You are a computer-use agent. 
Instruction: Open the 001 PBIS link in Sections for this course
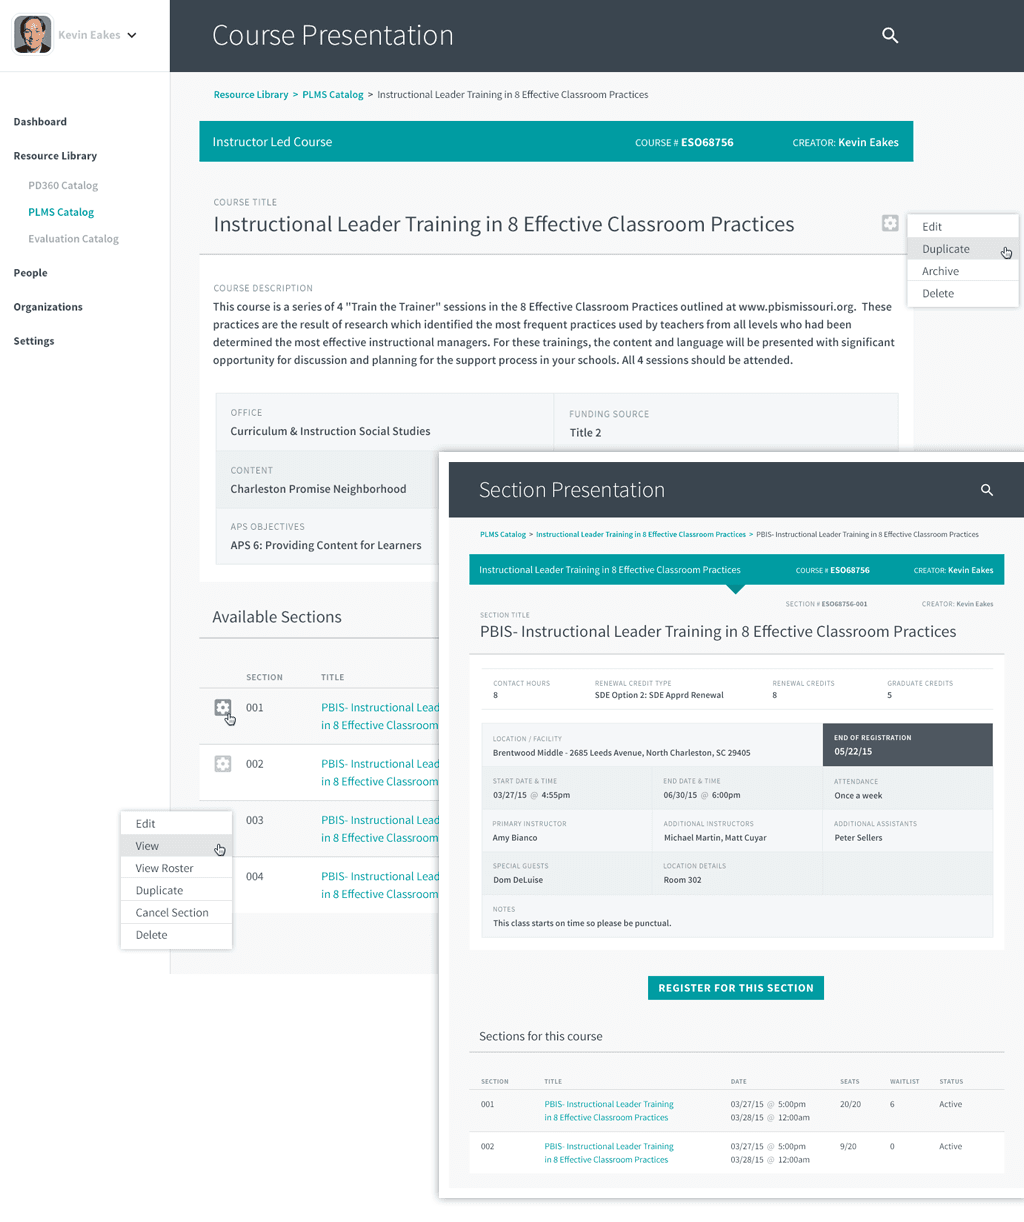[609, 1111]
